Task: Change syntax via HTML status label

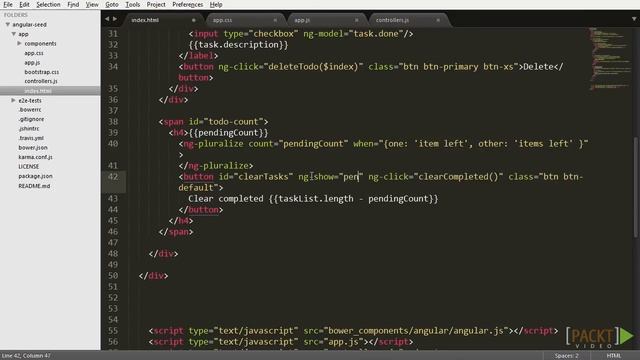Action: 613,356
